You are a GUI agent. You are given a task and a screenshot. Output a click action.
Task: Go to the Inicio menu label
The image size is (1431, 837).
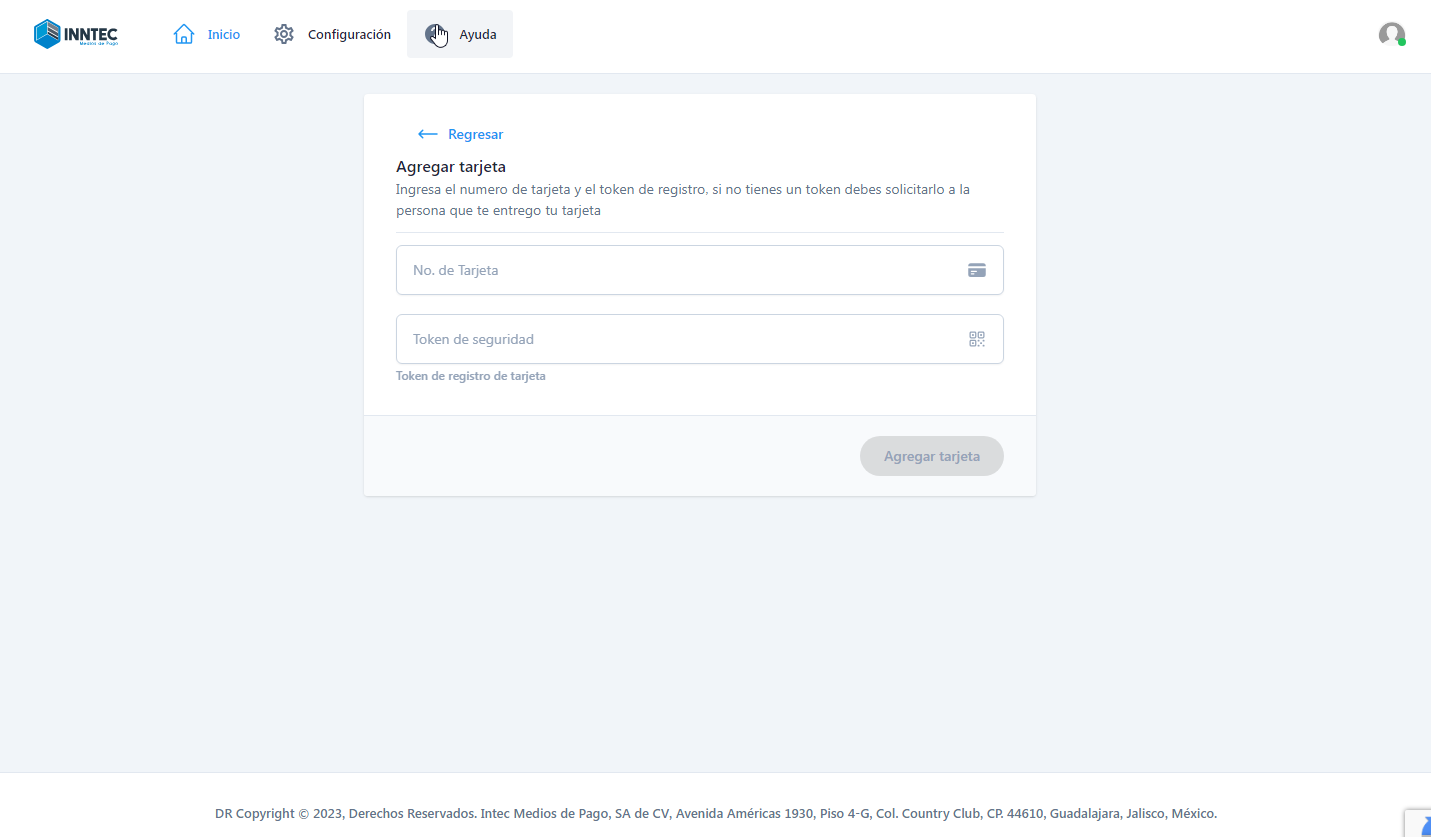point(224,34)
